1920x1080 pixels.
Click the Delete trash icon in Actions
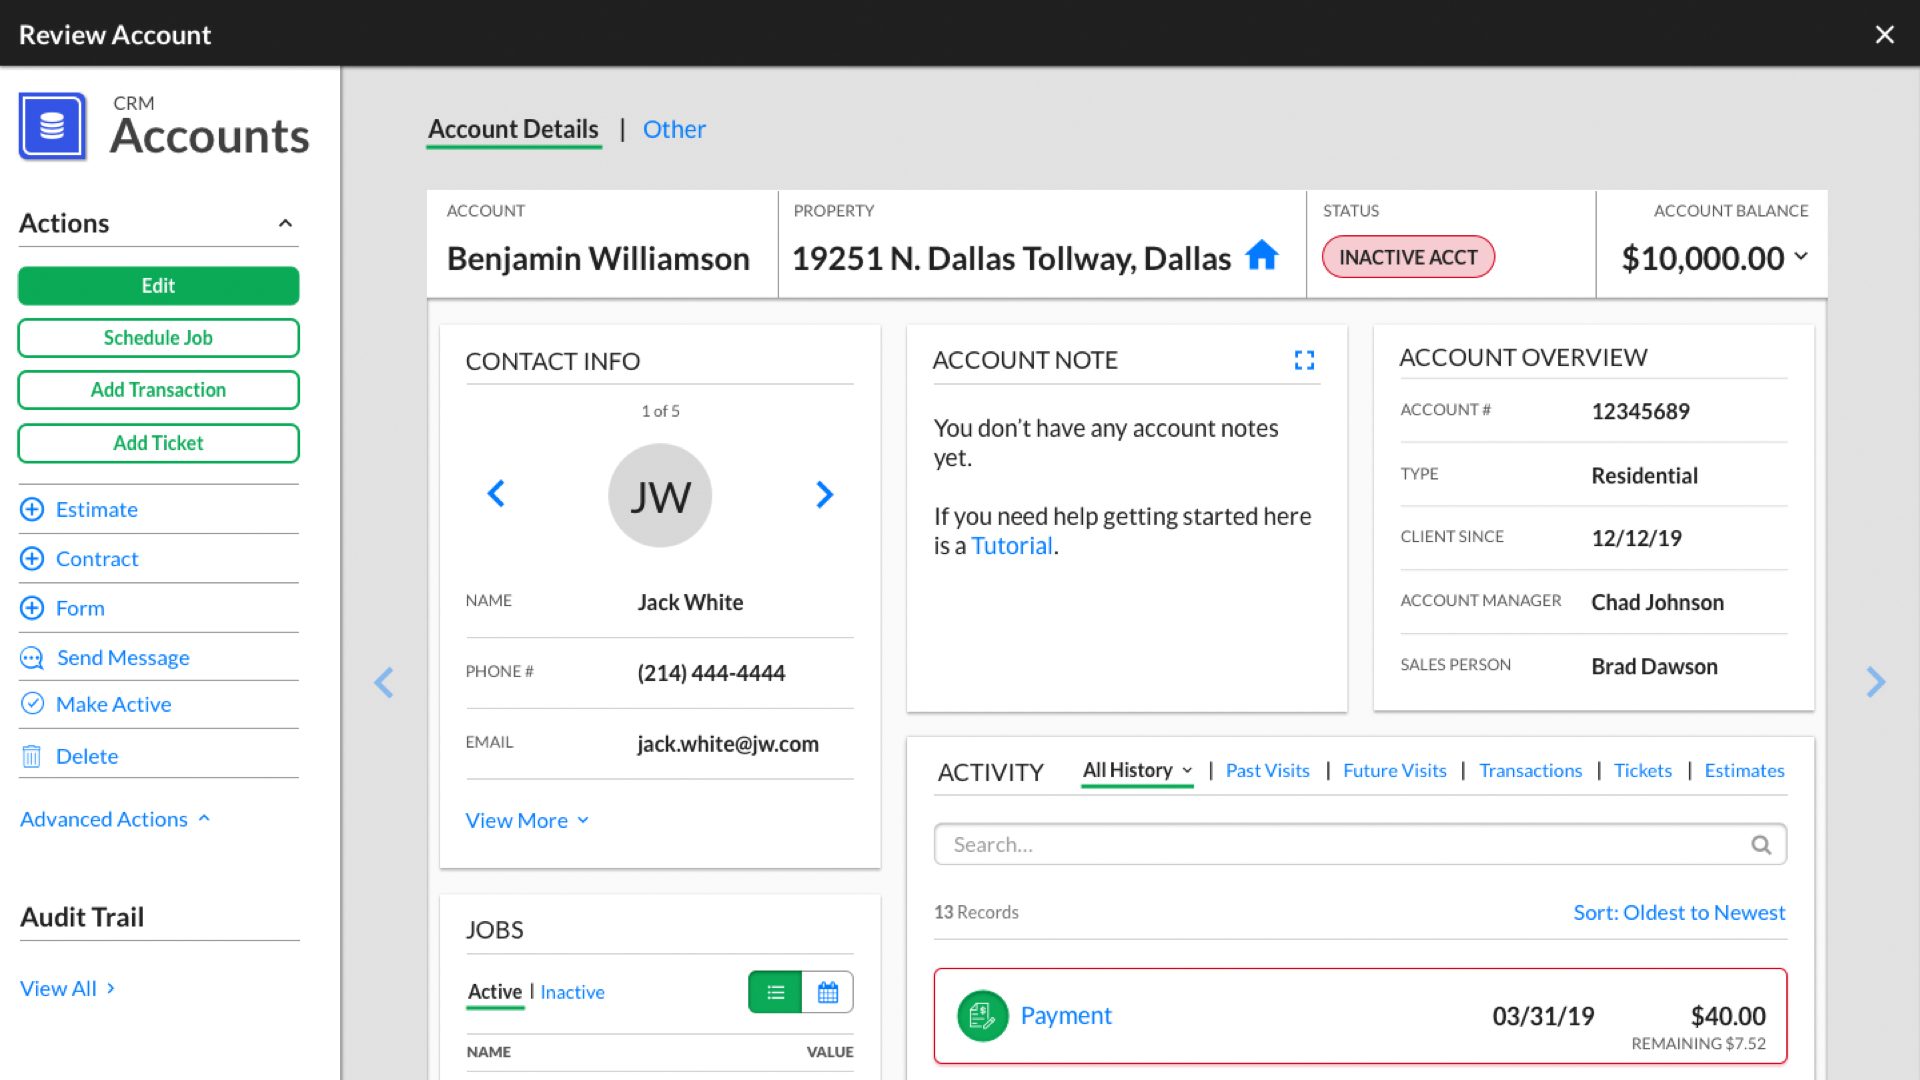[x=32, y=756]
